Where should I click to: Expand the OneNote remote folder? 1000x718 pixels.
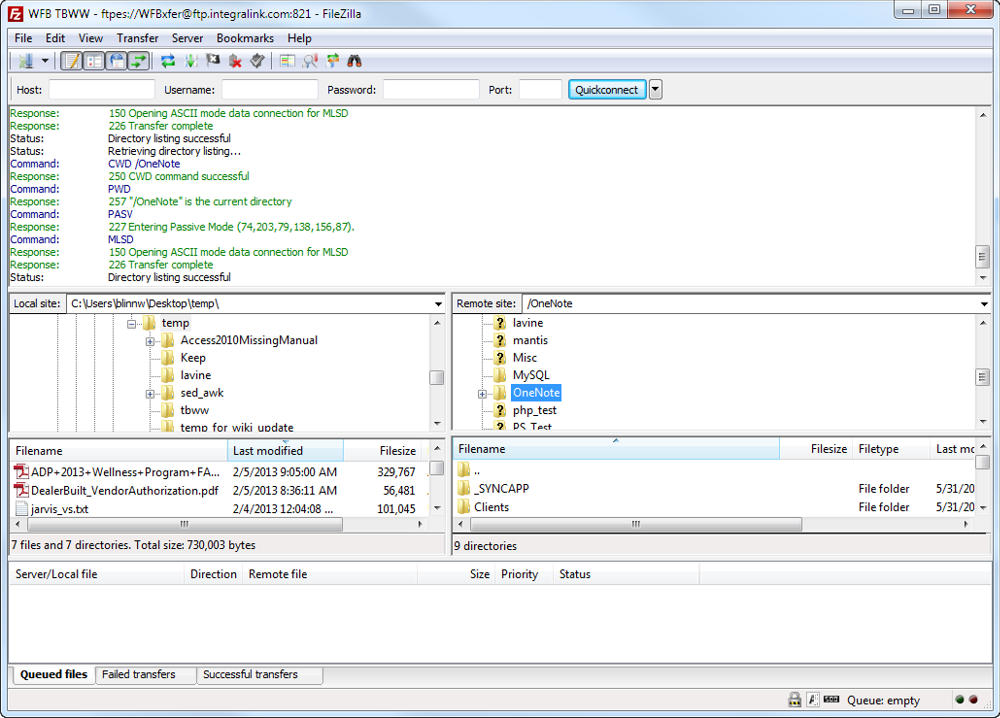[x=482, y=394]
